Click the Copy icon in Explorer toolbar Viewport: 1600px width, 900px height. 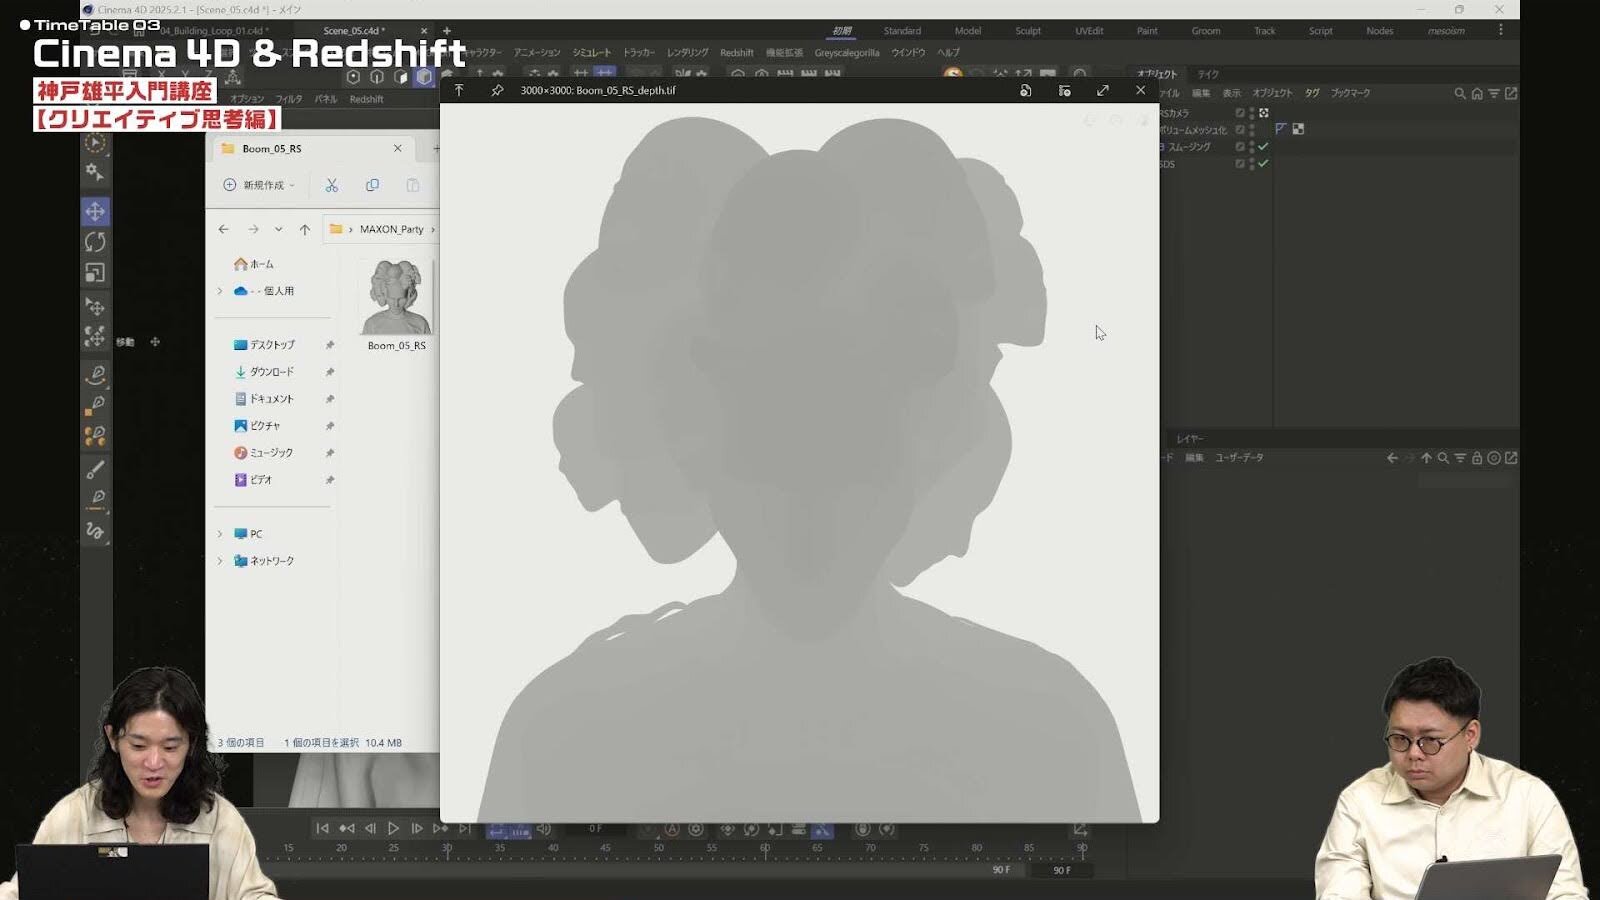(372, 185)
